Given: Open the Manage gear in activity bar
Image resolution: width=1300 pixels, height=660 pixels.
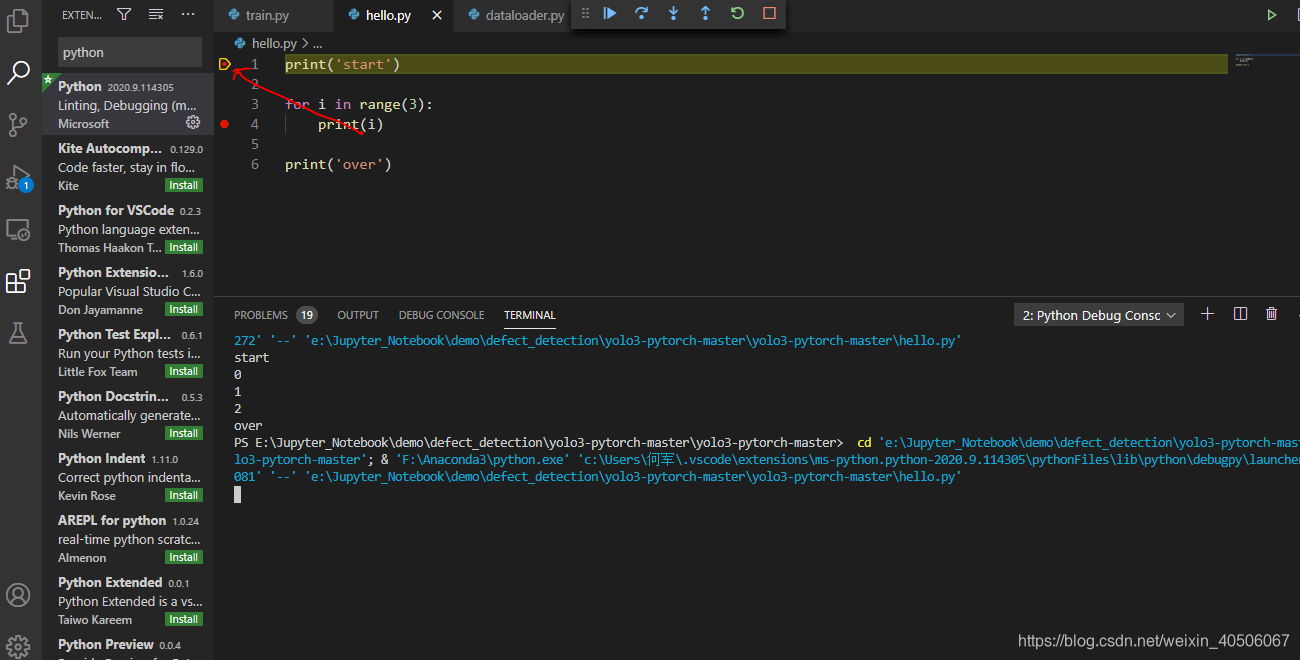Looking at the screenshot, I should pos(18,645).
